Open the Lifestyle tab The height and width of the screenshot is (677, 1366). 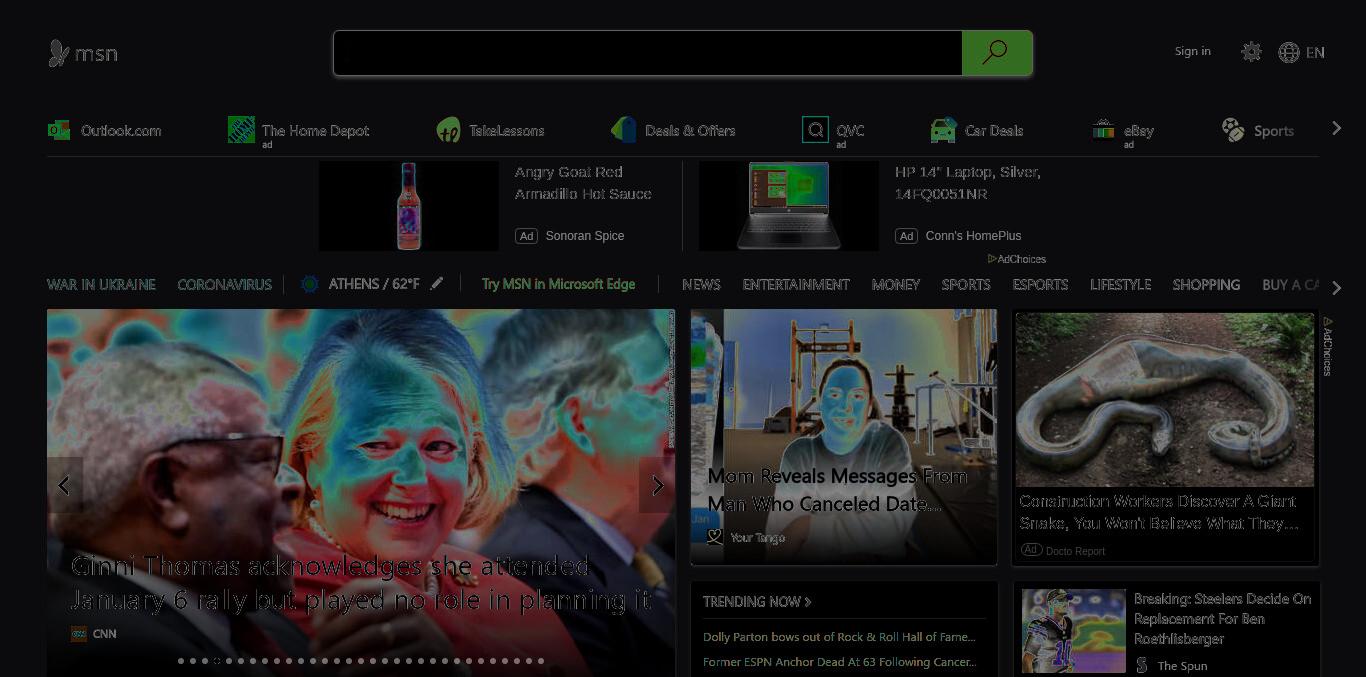1120,284
